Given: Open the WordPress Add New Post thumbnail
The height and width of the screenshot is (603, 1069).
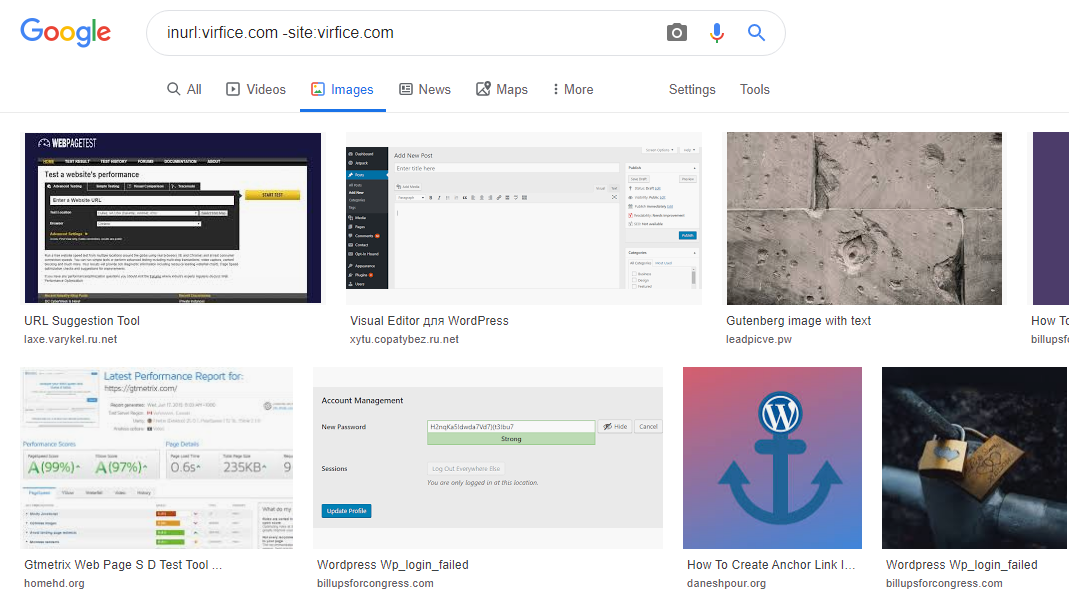Looking at the screenshot, I should tap(524, 218).
